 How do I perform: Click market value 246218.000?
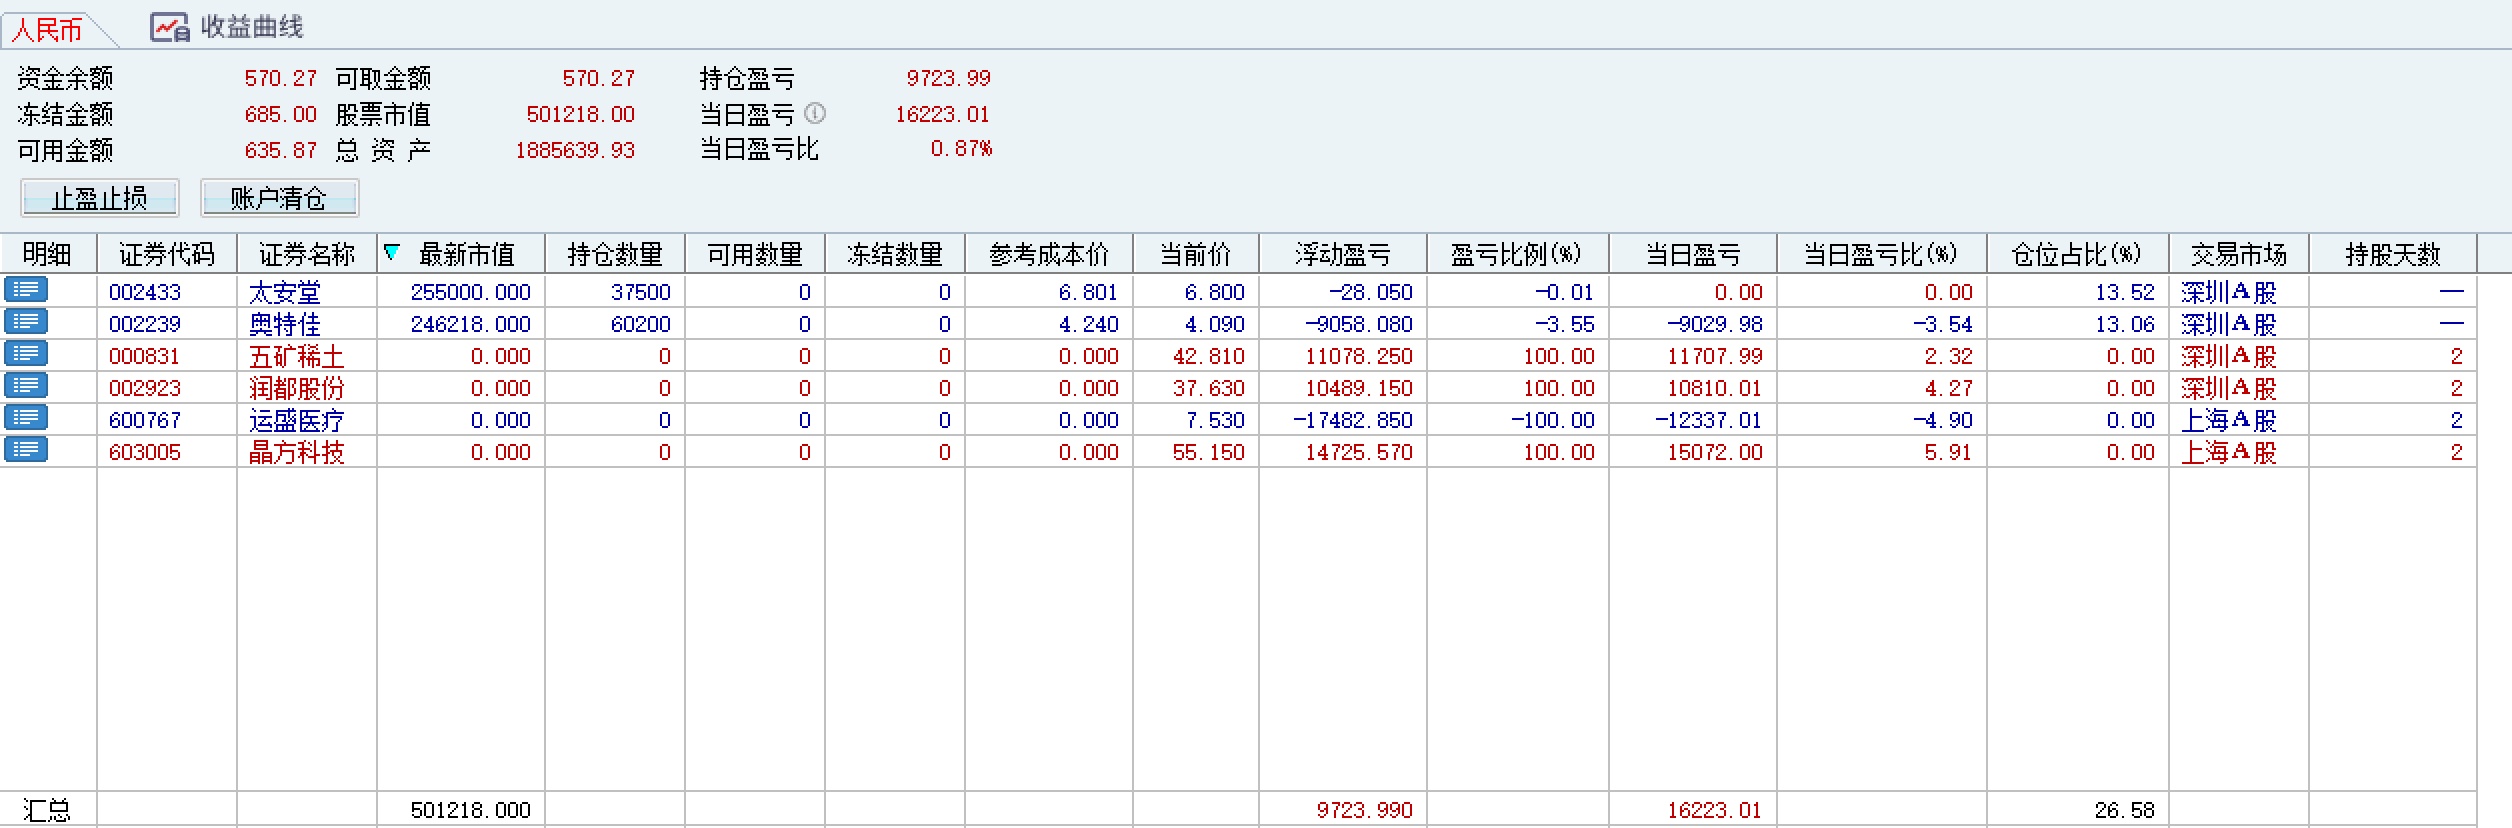471,324
